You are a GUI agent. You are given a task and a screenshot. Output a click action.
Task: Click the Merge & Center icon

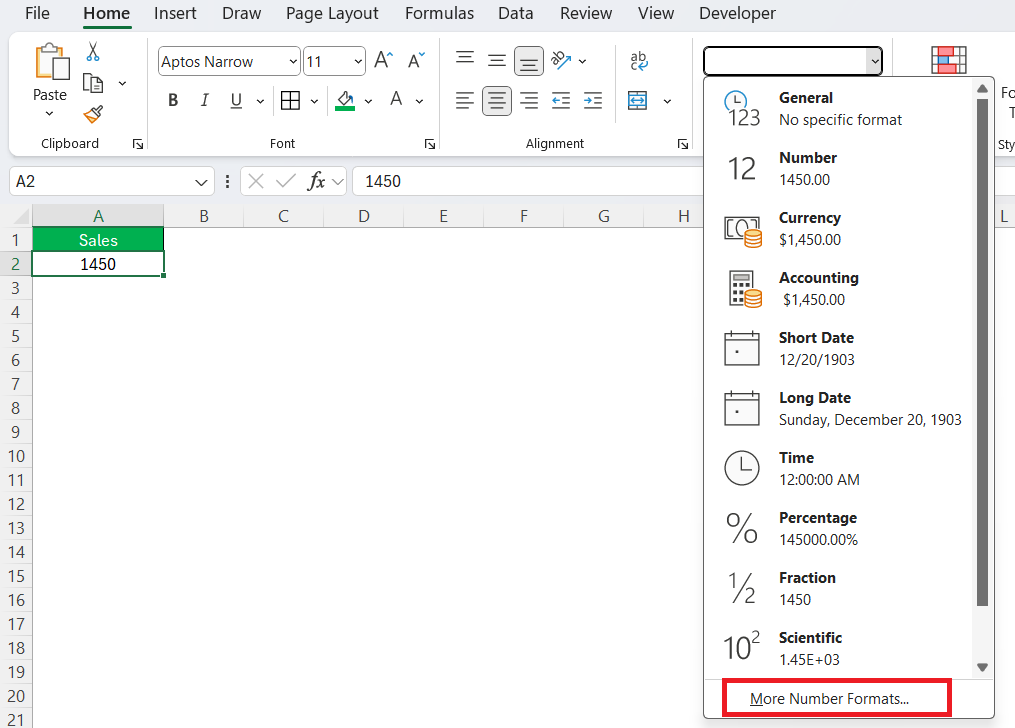pyautogui.click(x=638, y=100)
